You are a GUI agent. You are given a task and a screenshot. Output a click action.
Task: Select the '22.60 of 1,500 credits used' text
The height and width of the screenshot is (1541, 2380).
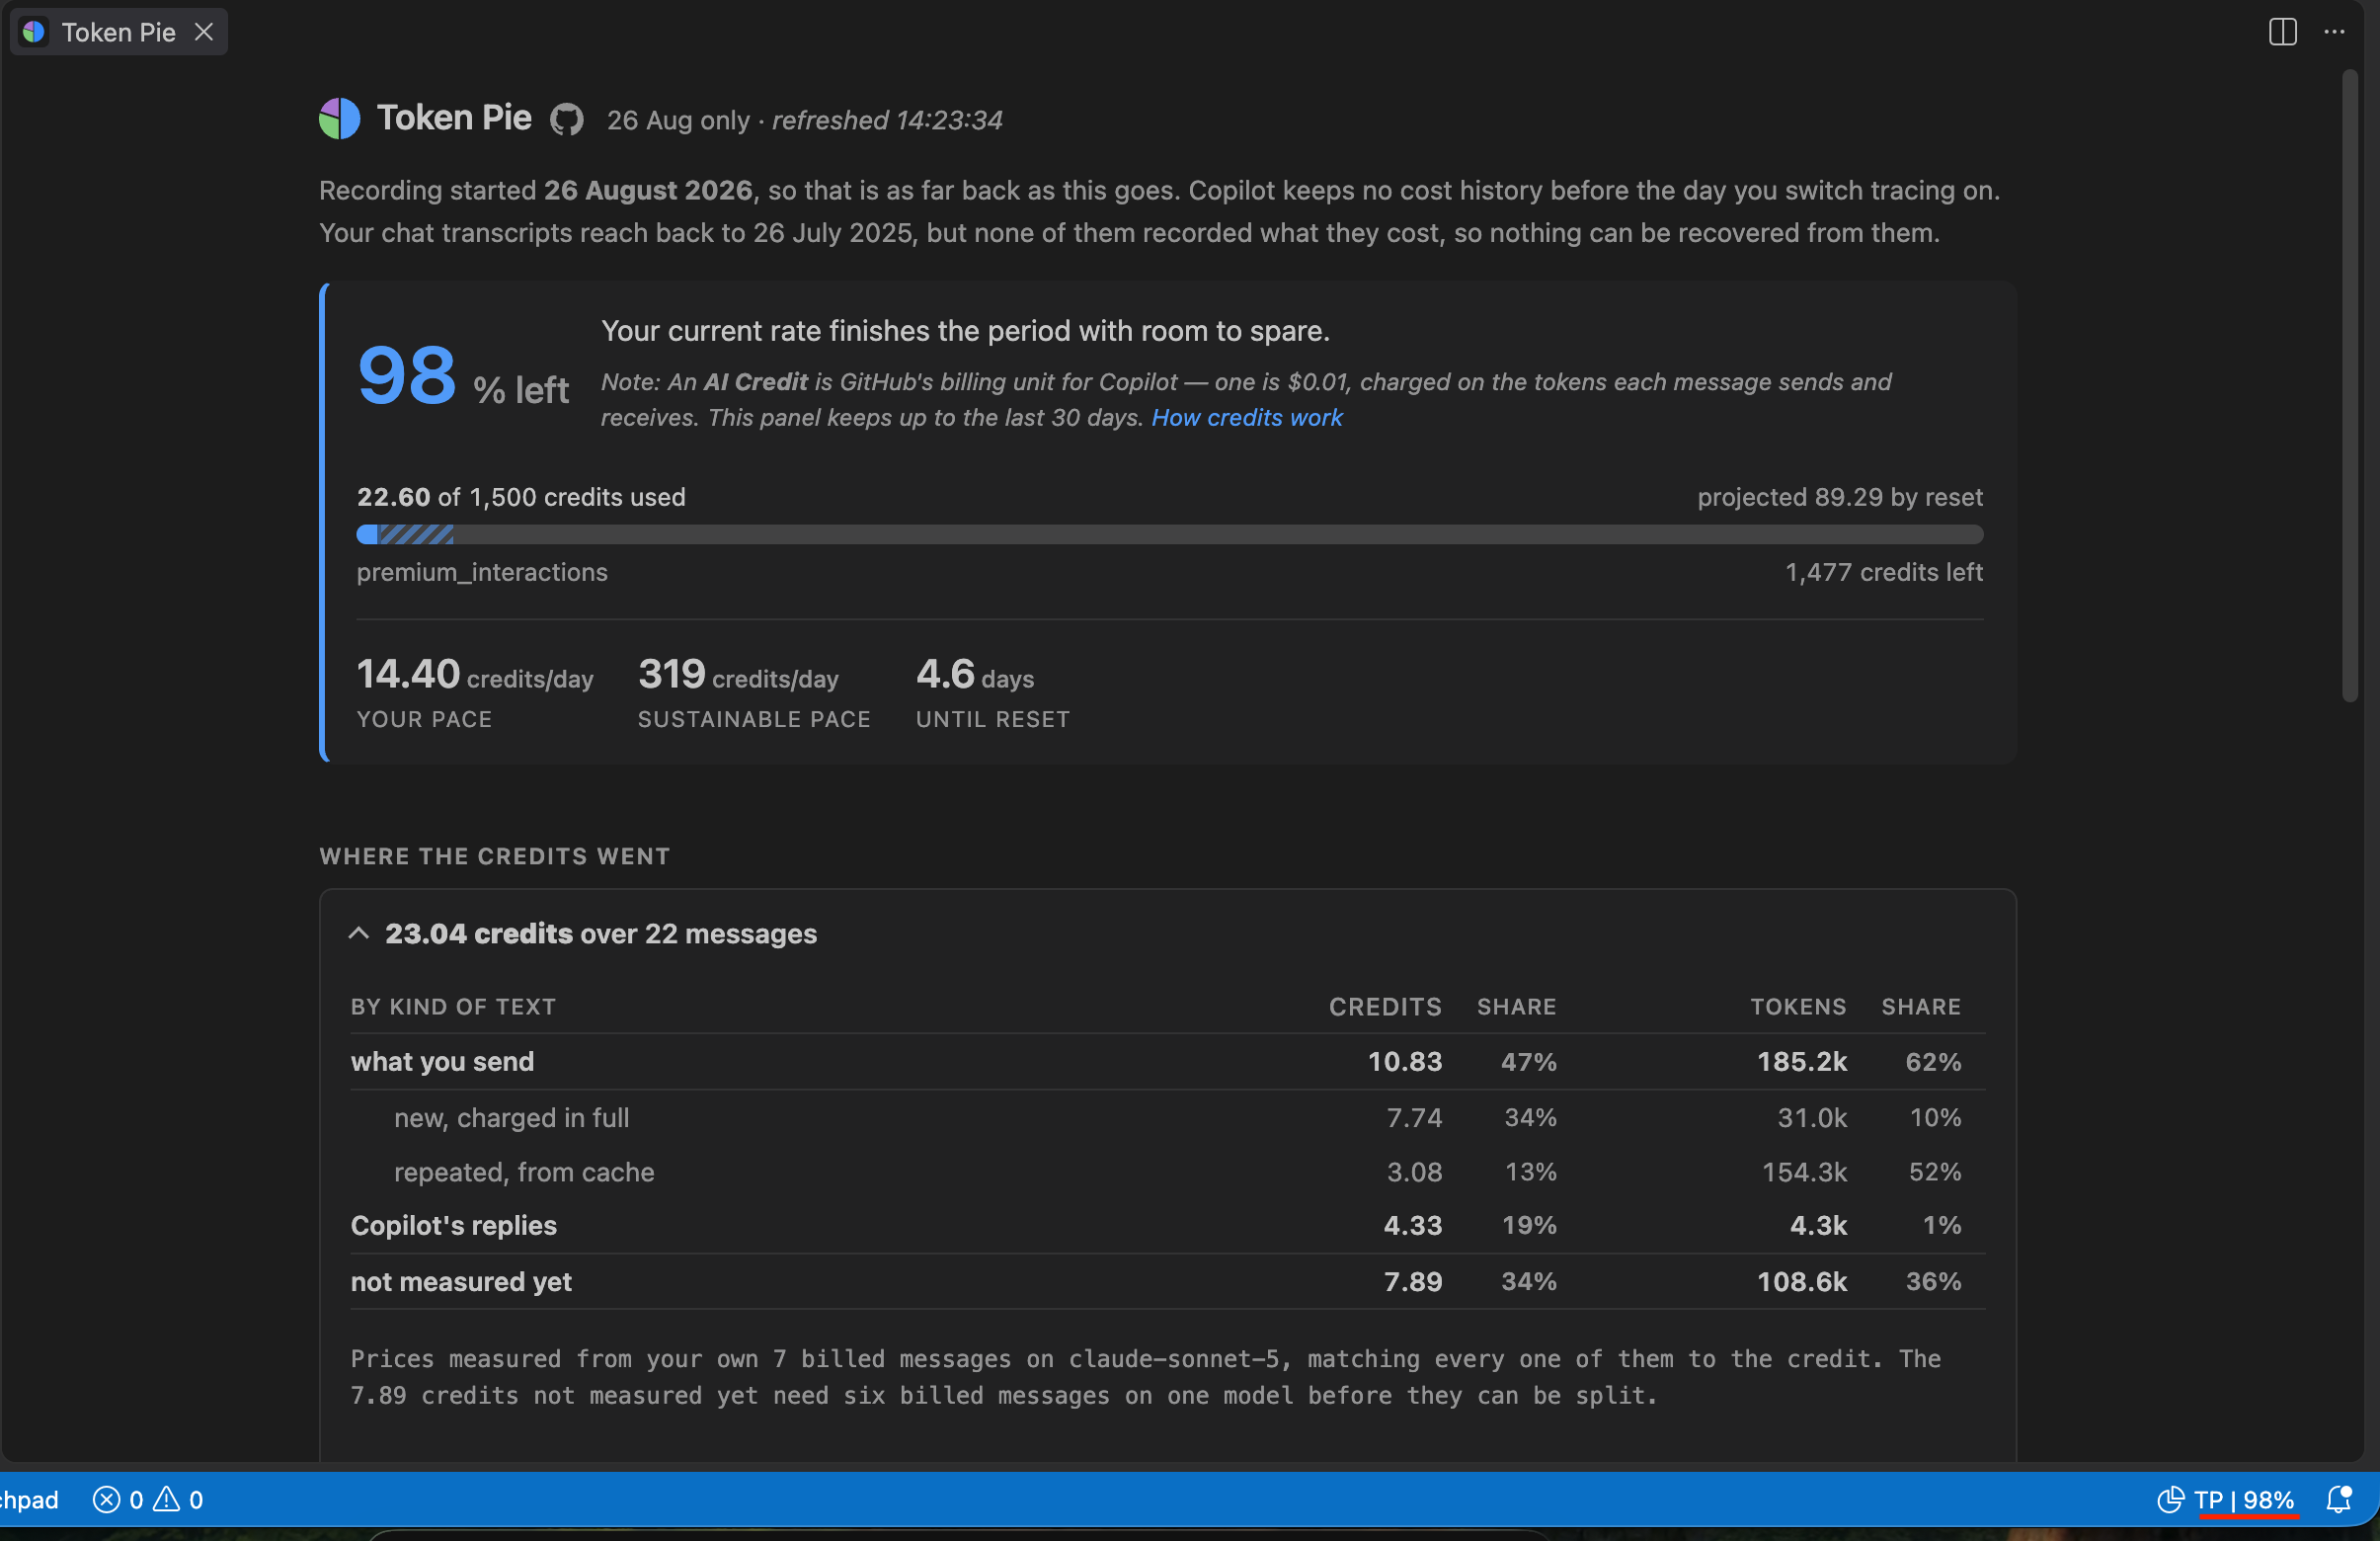(x=521, y=497)
